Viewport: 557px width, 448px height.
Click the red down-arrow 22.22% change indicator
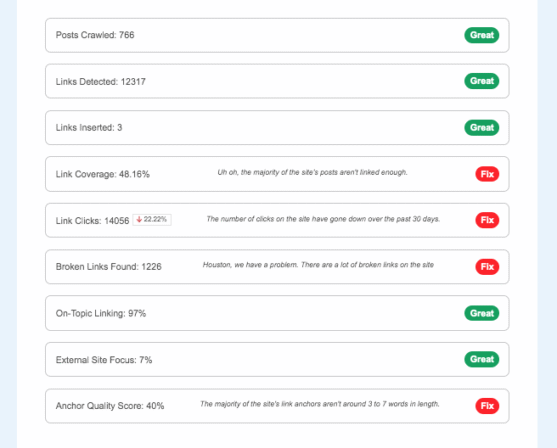click(x=152, y=220)
